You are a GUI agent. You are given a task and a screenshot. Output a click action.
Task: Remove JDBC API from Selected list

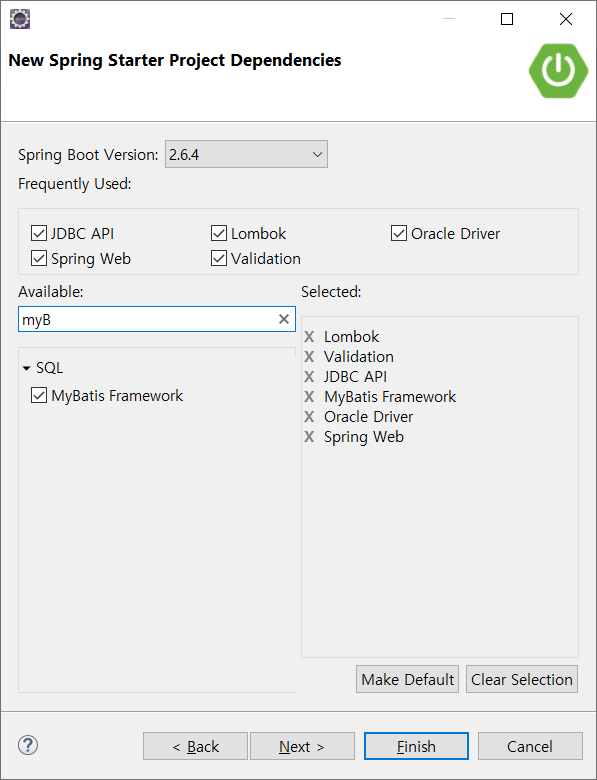[x=309, y=377]
